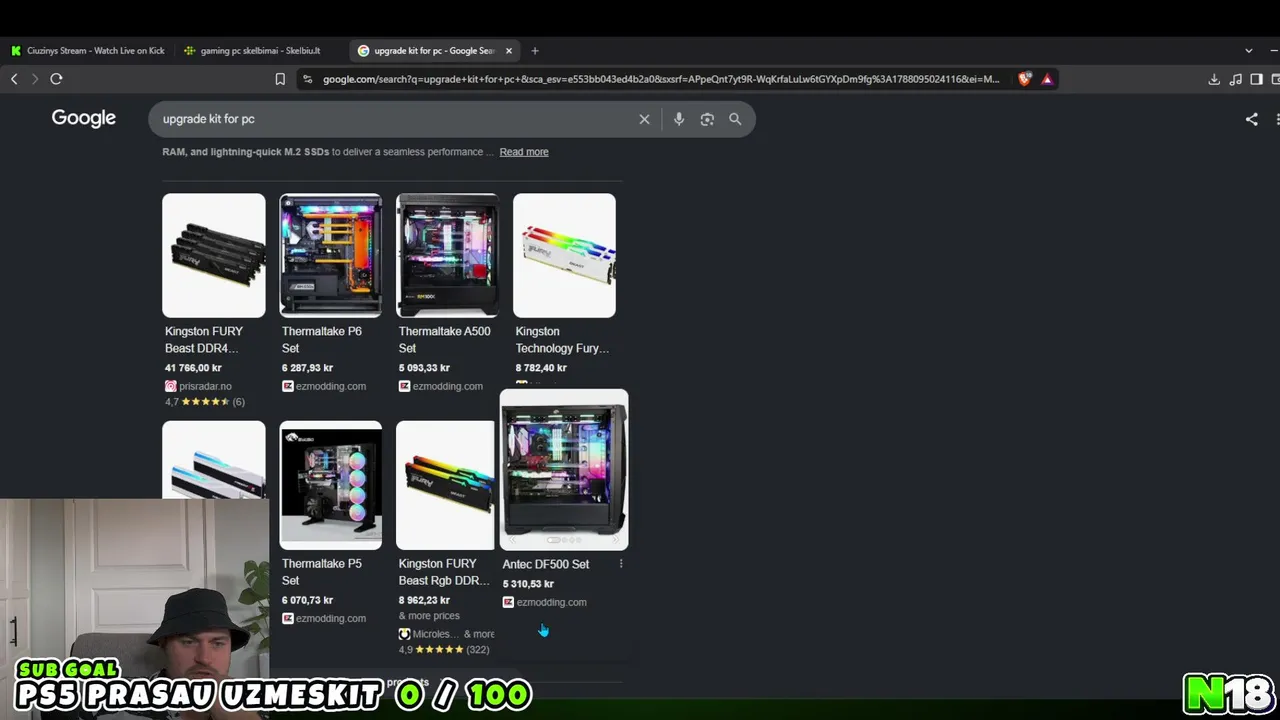Open the 4,9 star rating with 322 reviews

coord(444,650)
